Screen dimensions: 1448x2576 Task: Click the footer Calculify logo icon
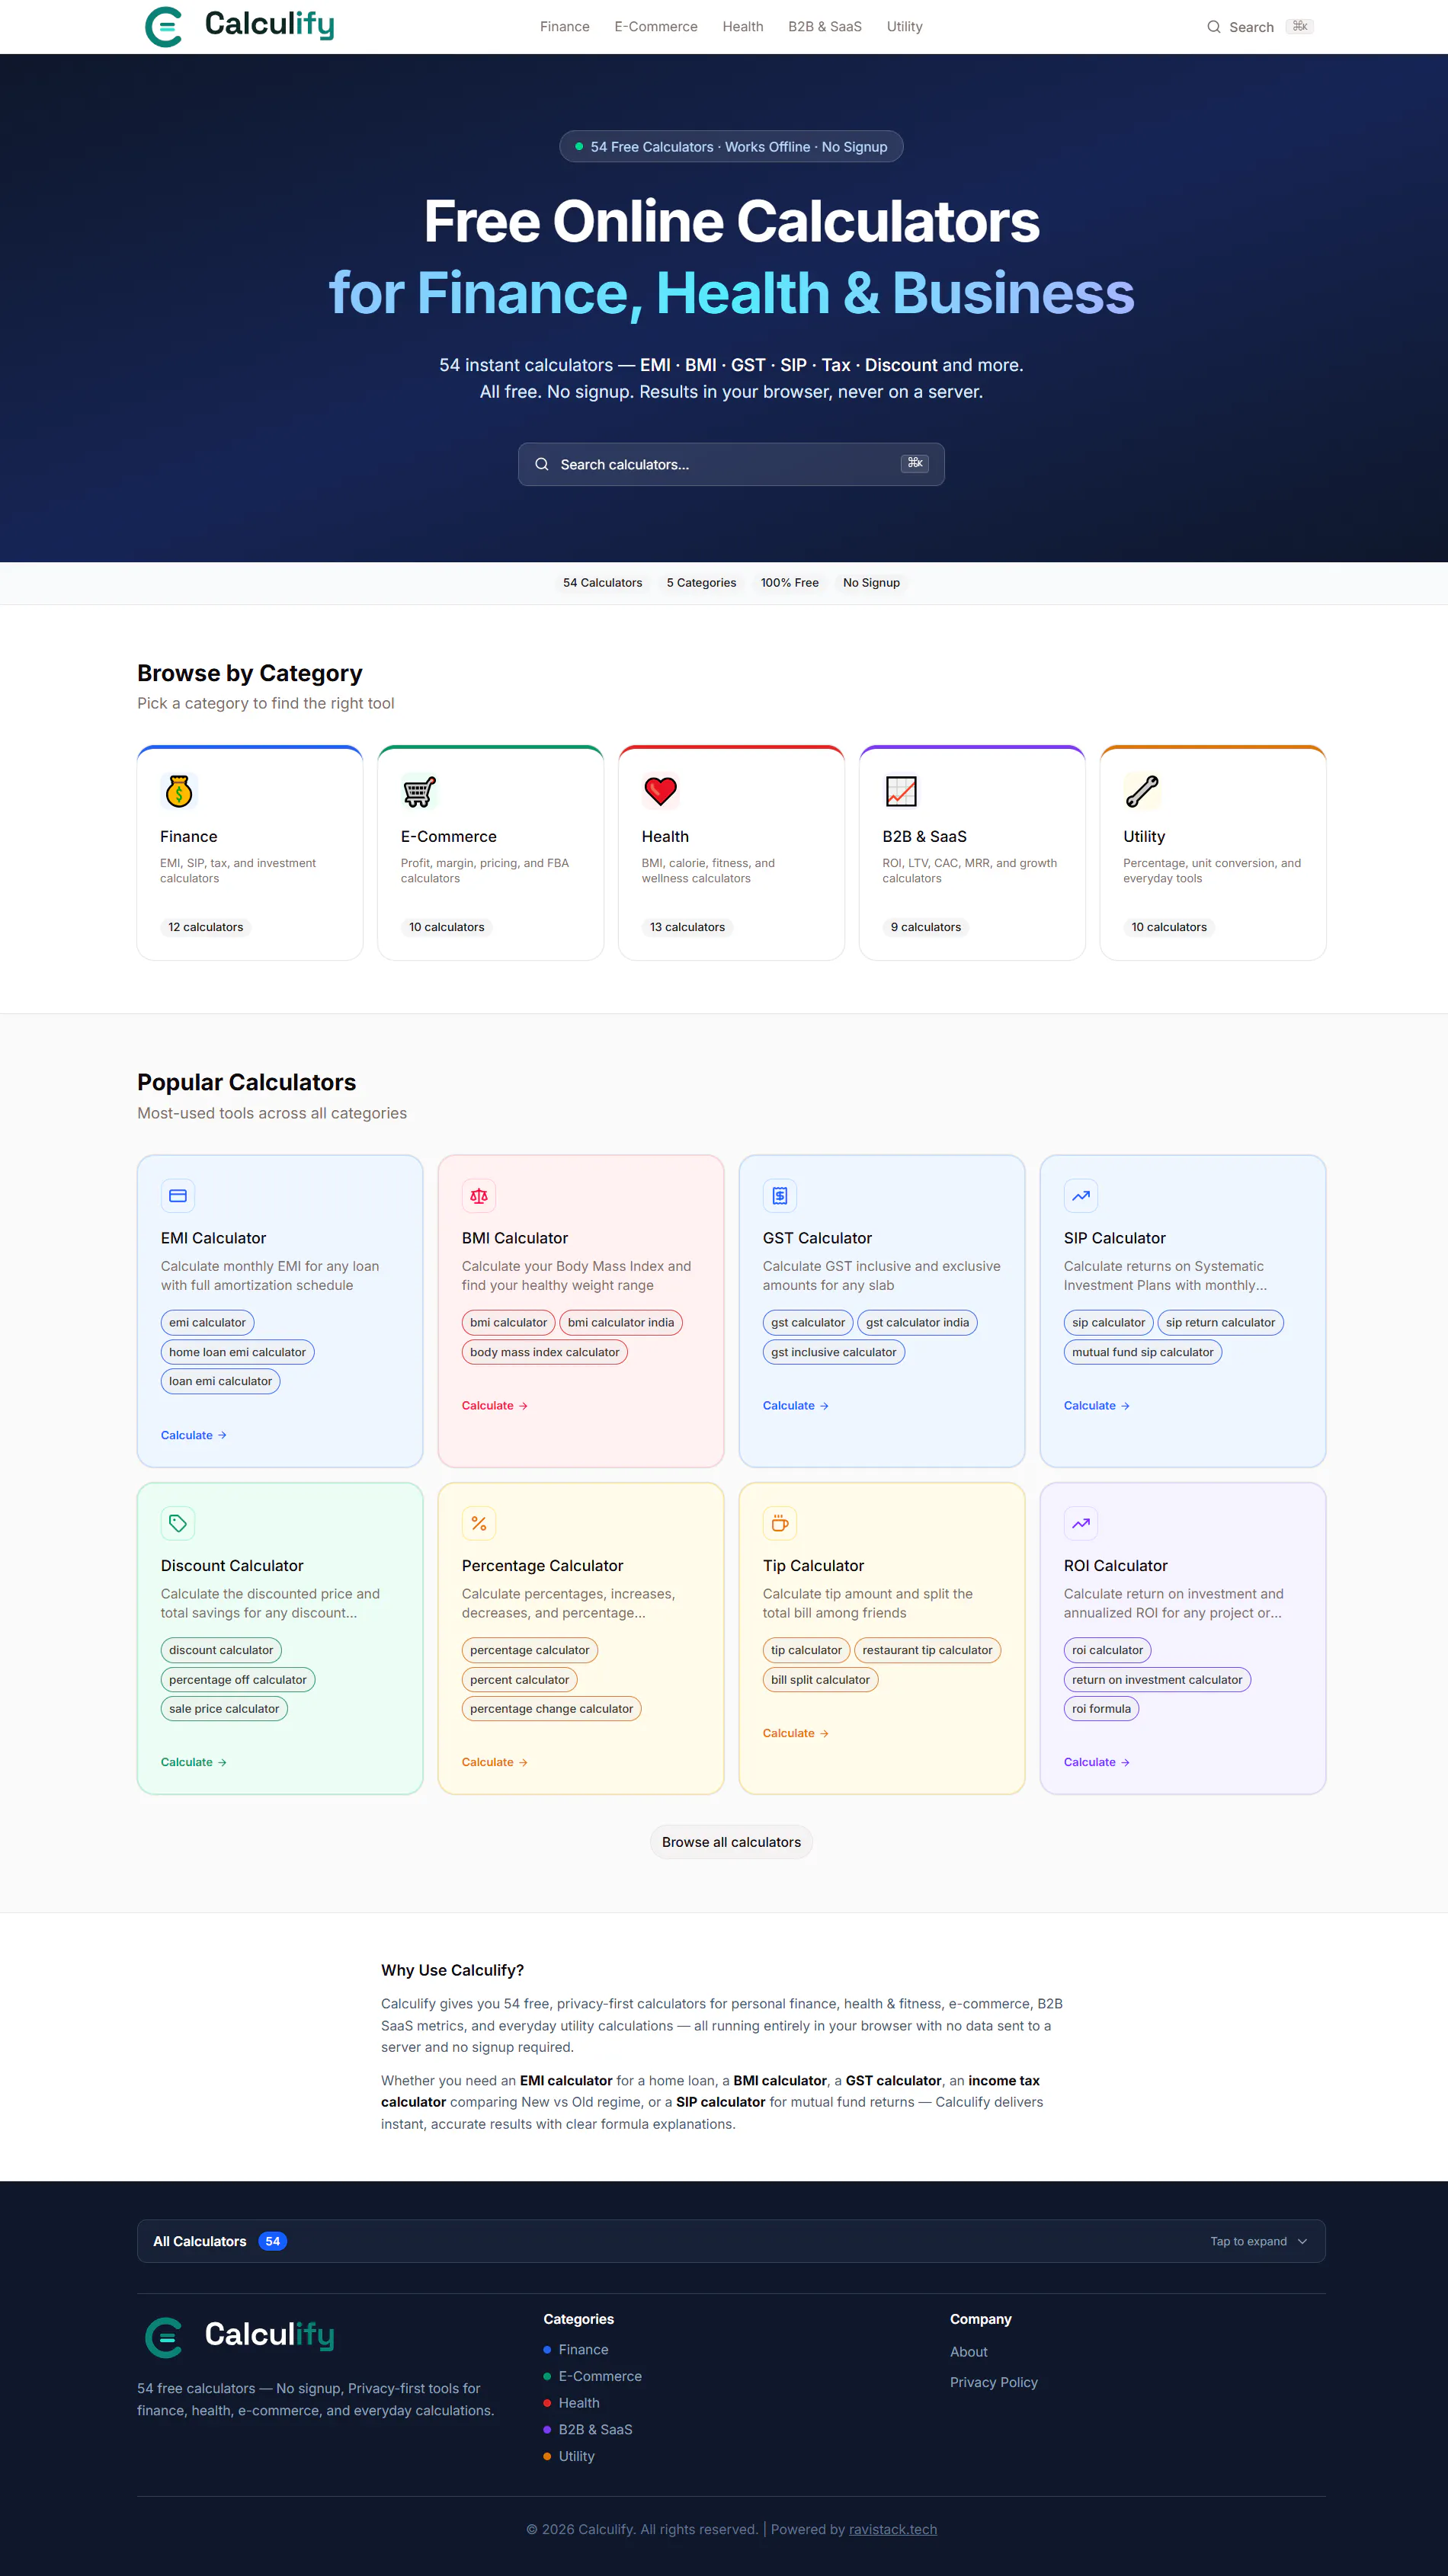click(164, 2337)
